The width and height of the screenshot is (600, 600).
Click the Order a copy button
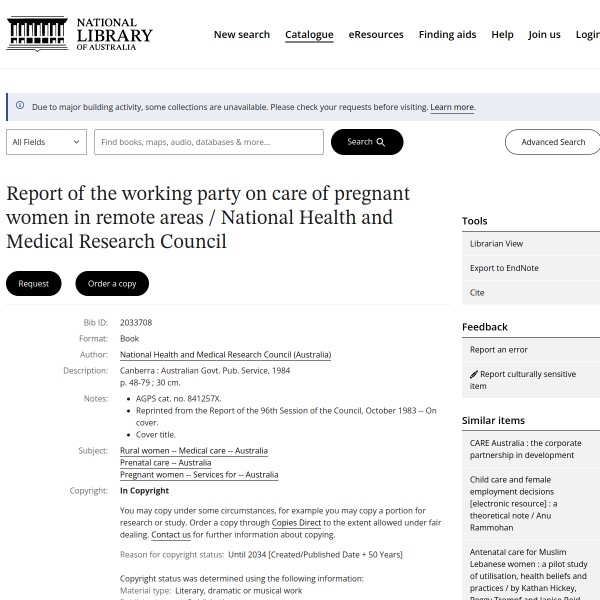tap(112, 283)
